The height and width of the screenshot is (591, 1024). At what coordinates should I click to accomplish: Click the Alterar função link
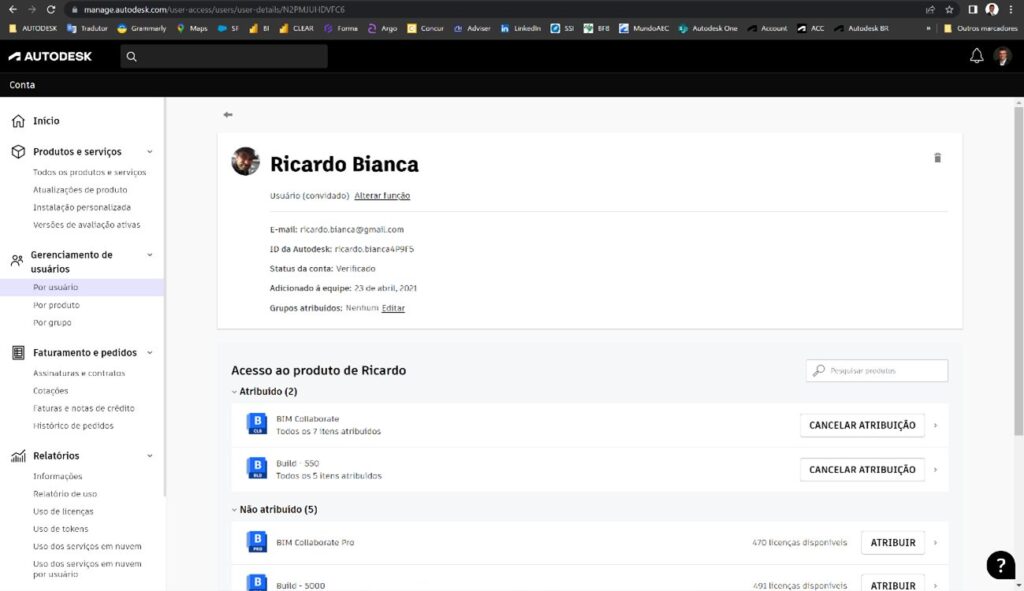tap(382, 196)
